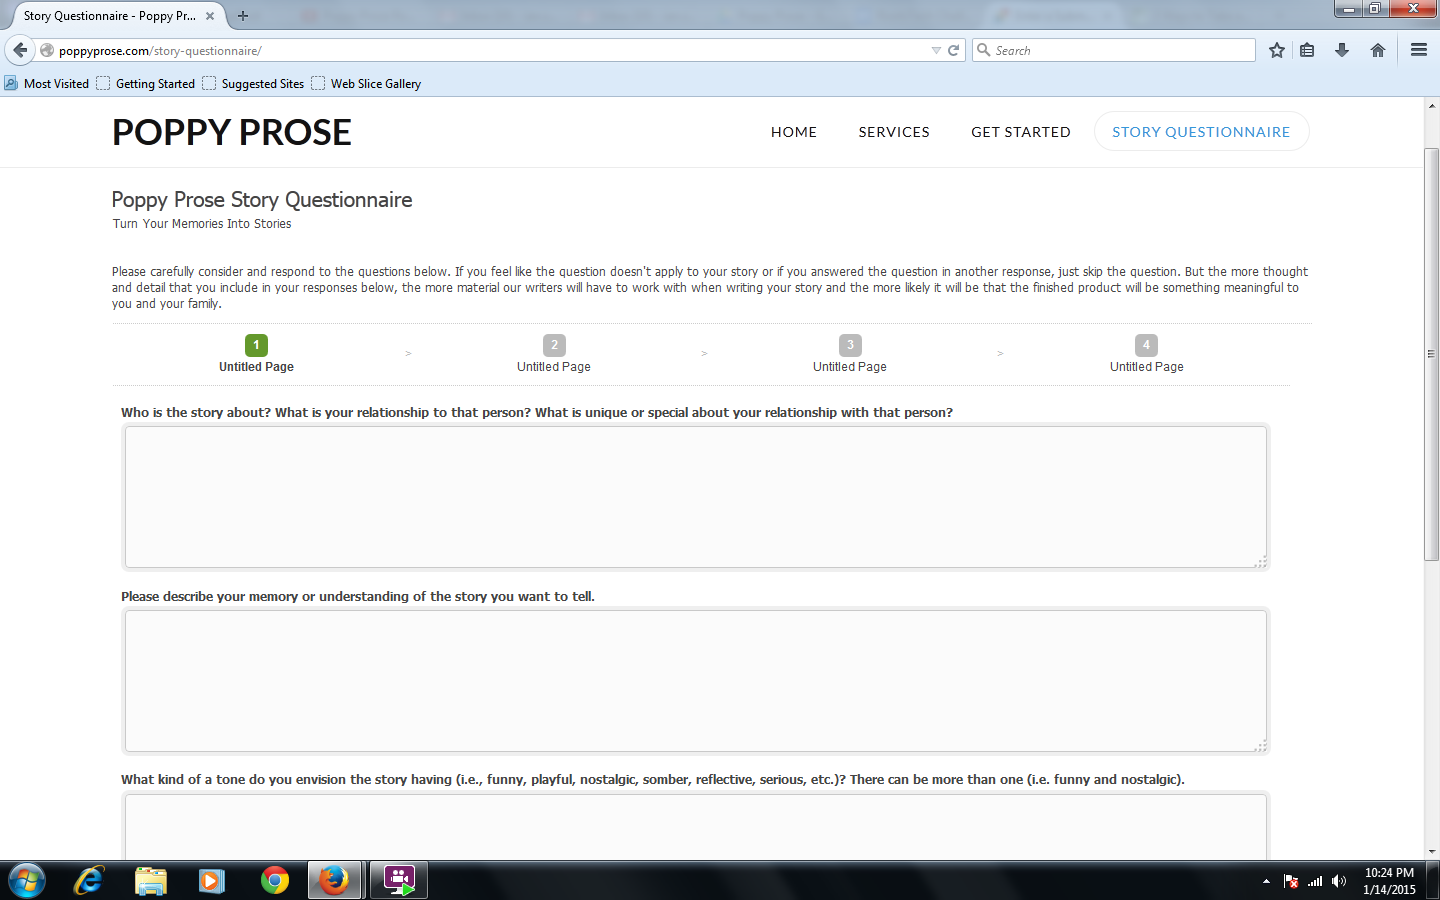Click 'Poppy Prose Story Questionnaire' heading
This screenshot has height=900, width=1440.
coord(262,200)
